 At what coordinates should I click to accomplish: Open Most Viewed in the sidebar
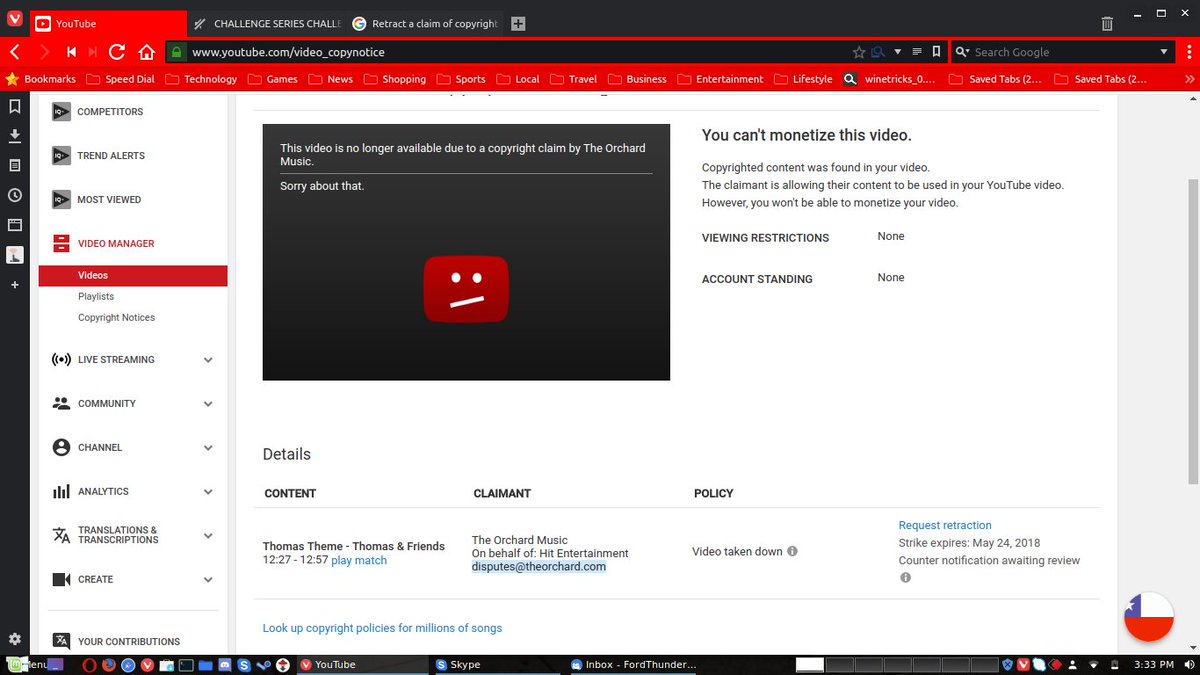pos(109,200)
